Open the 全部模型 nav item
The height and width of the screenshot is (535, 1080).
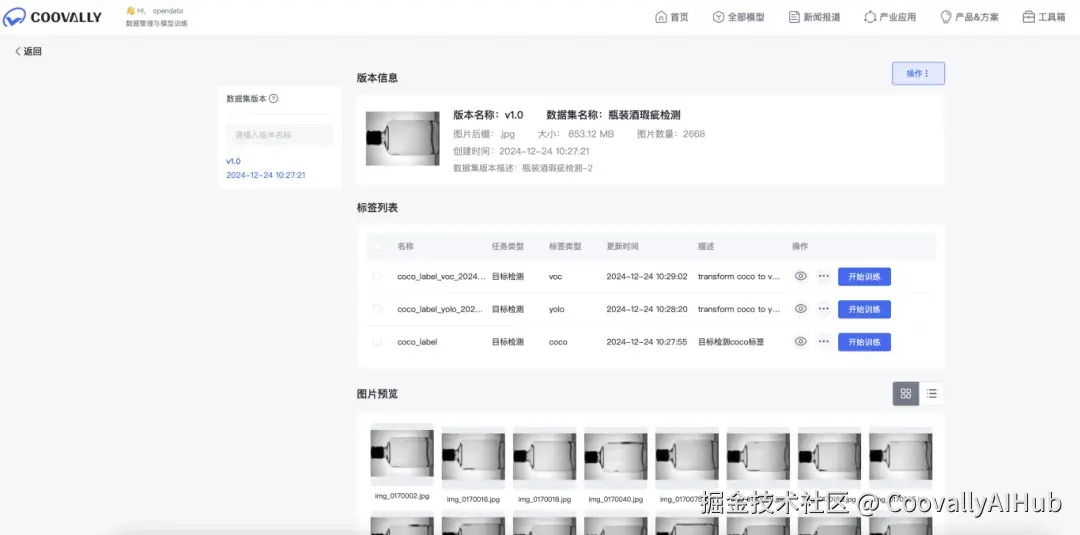pos(738,17)
